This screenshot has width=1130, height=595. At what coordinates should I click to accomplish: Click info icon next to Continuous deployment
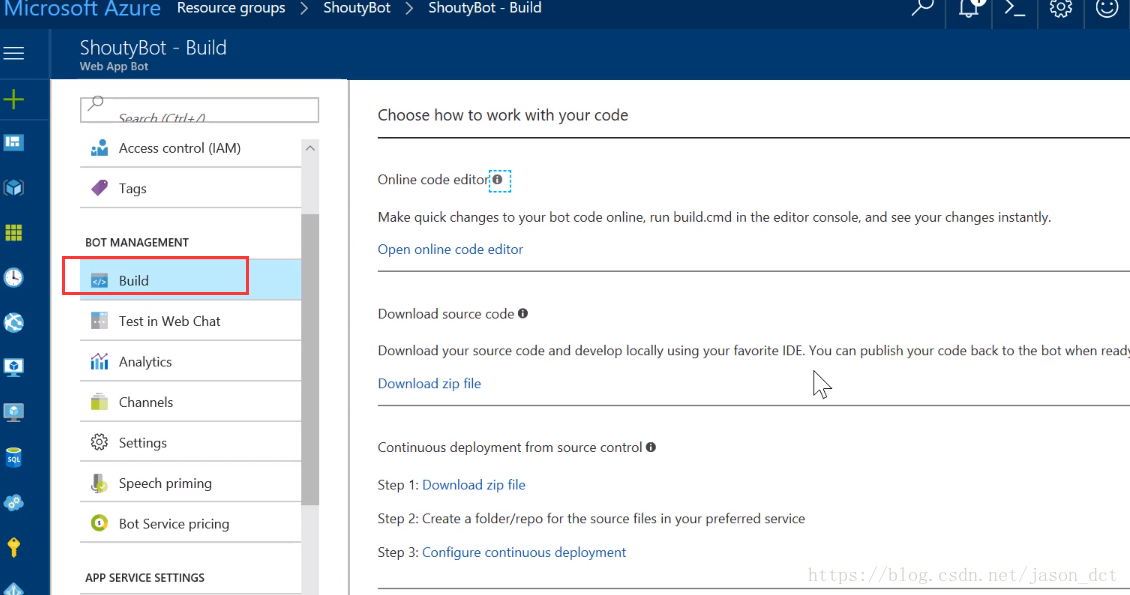651,447
